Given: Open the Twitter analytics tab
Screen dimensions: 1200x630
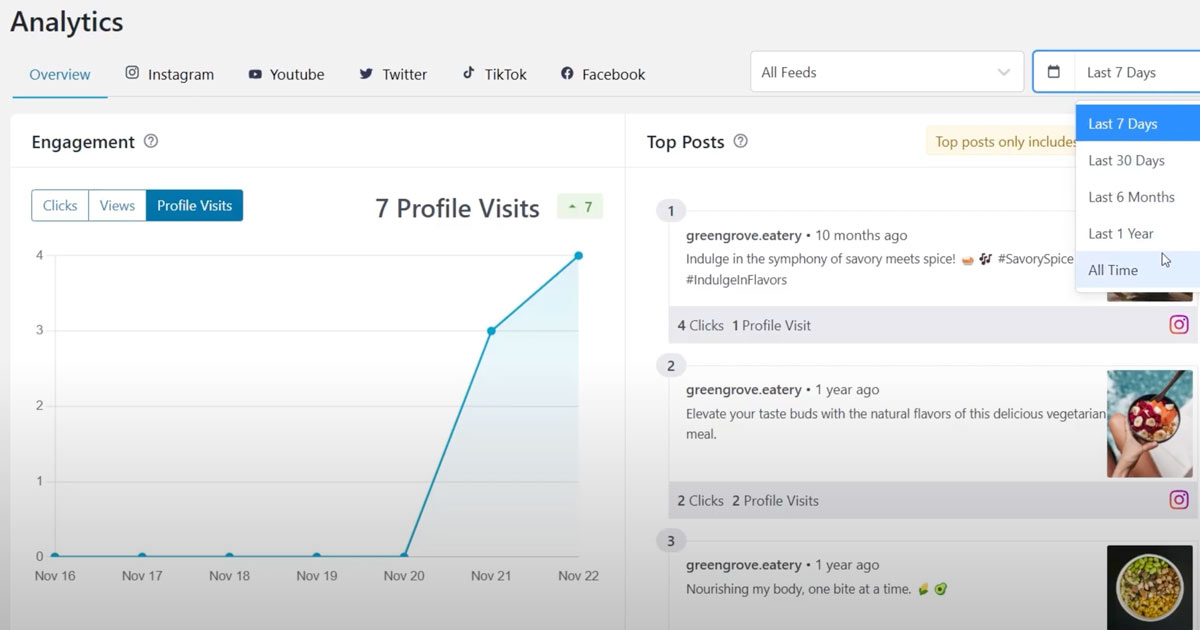Looking at the screenshot, I should tap(393, 74).
